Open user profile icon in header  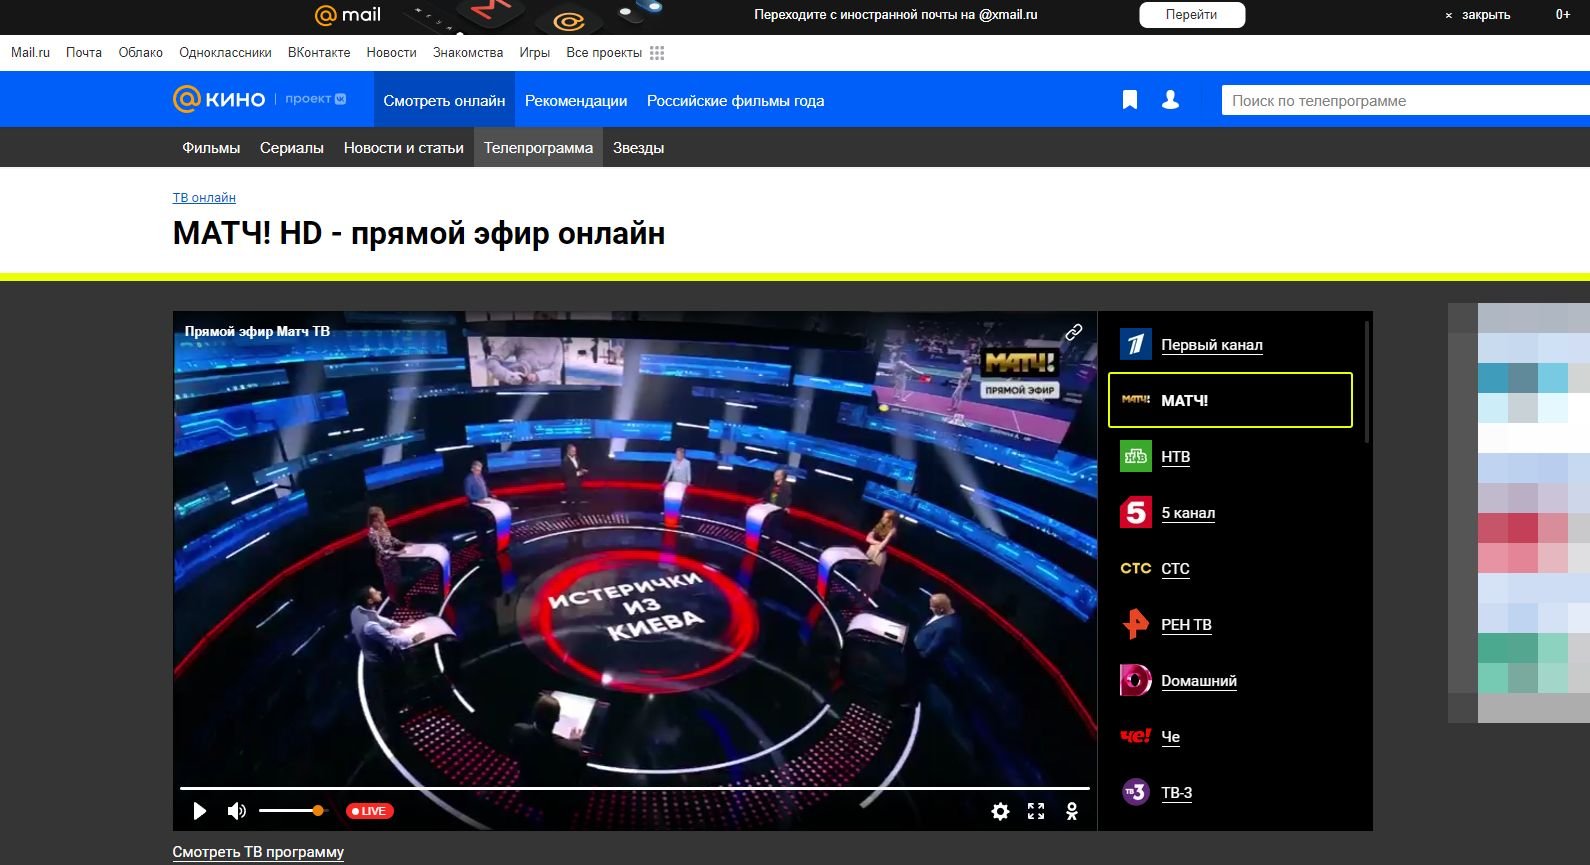(1170, 100)
